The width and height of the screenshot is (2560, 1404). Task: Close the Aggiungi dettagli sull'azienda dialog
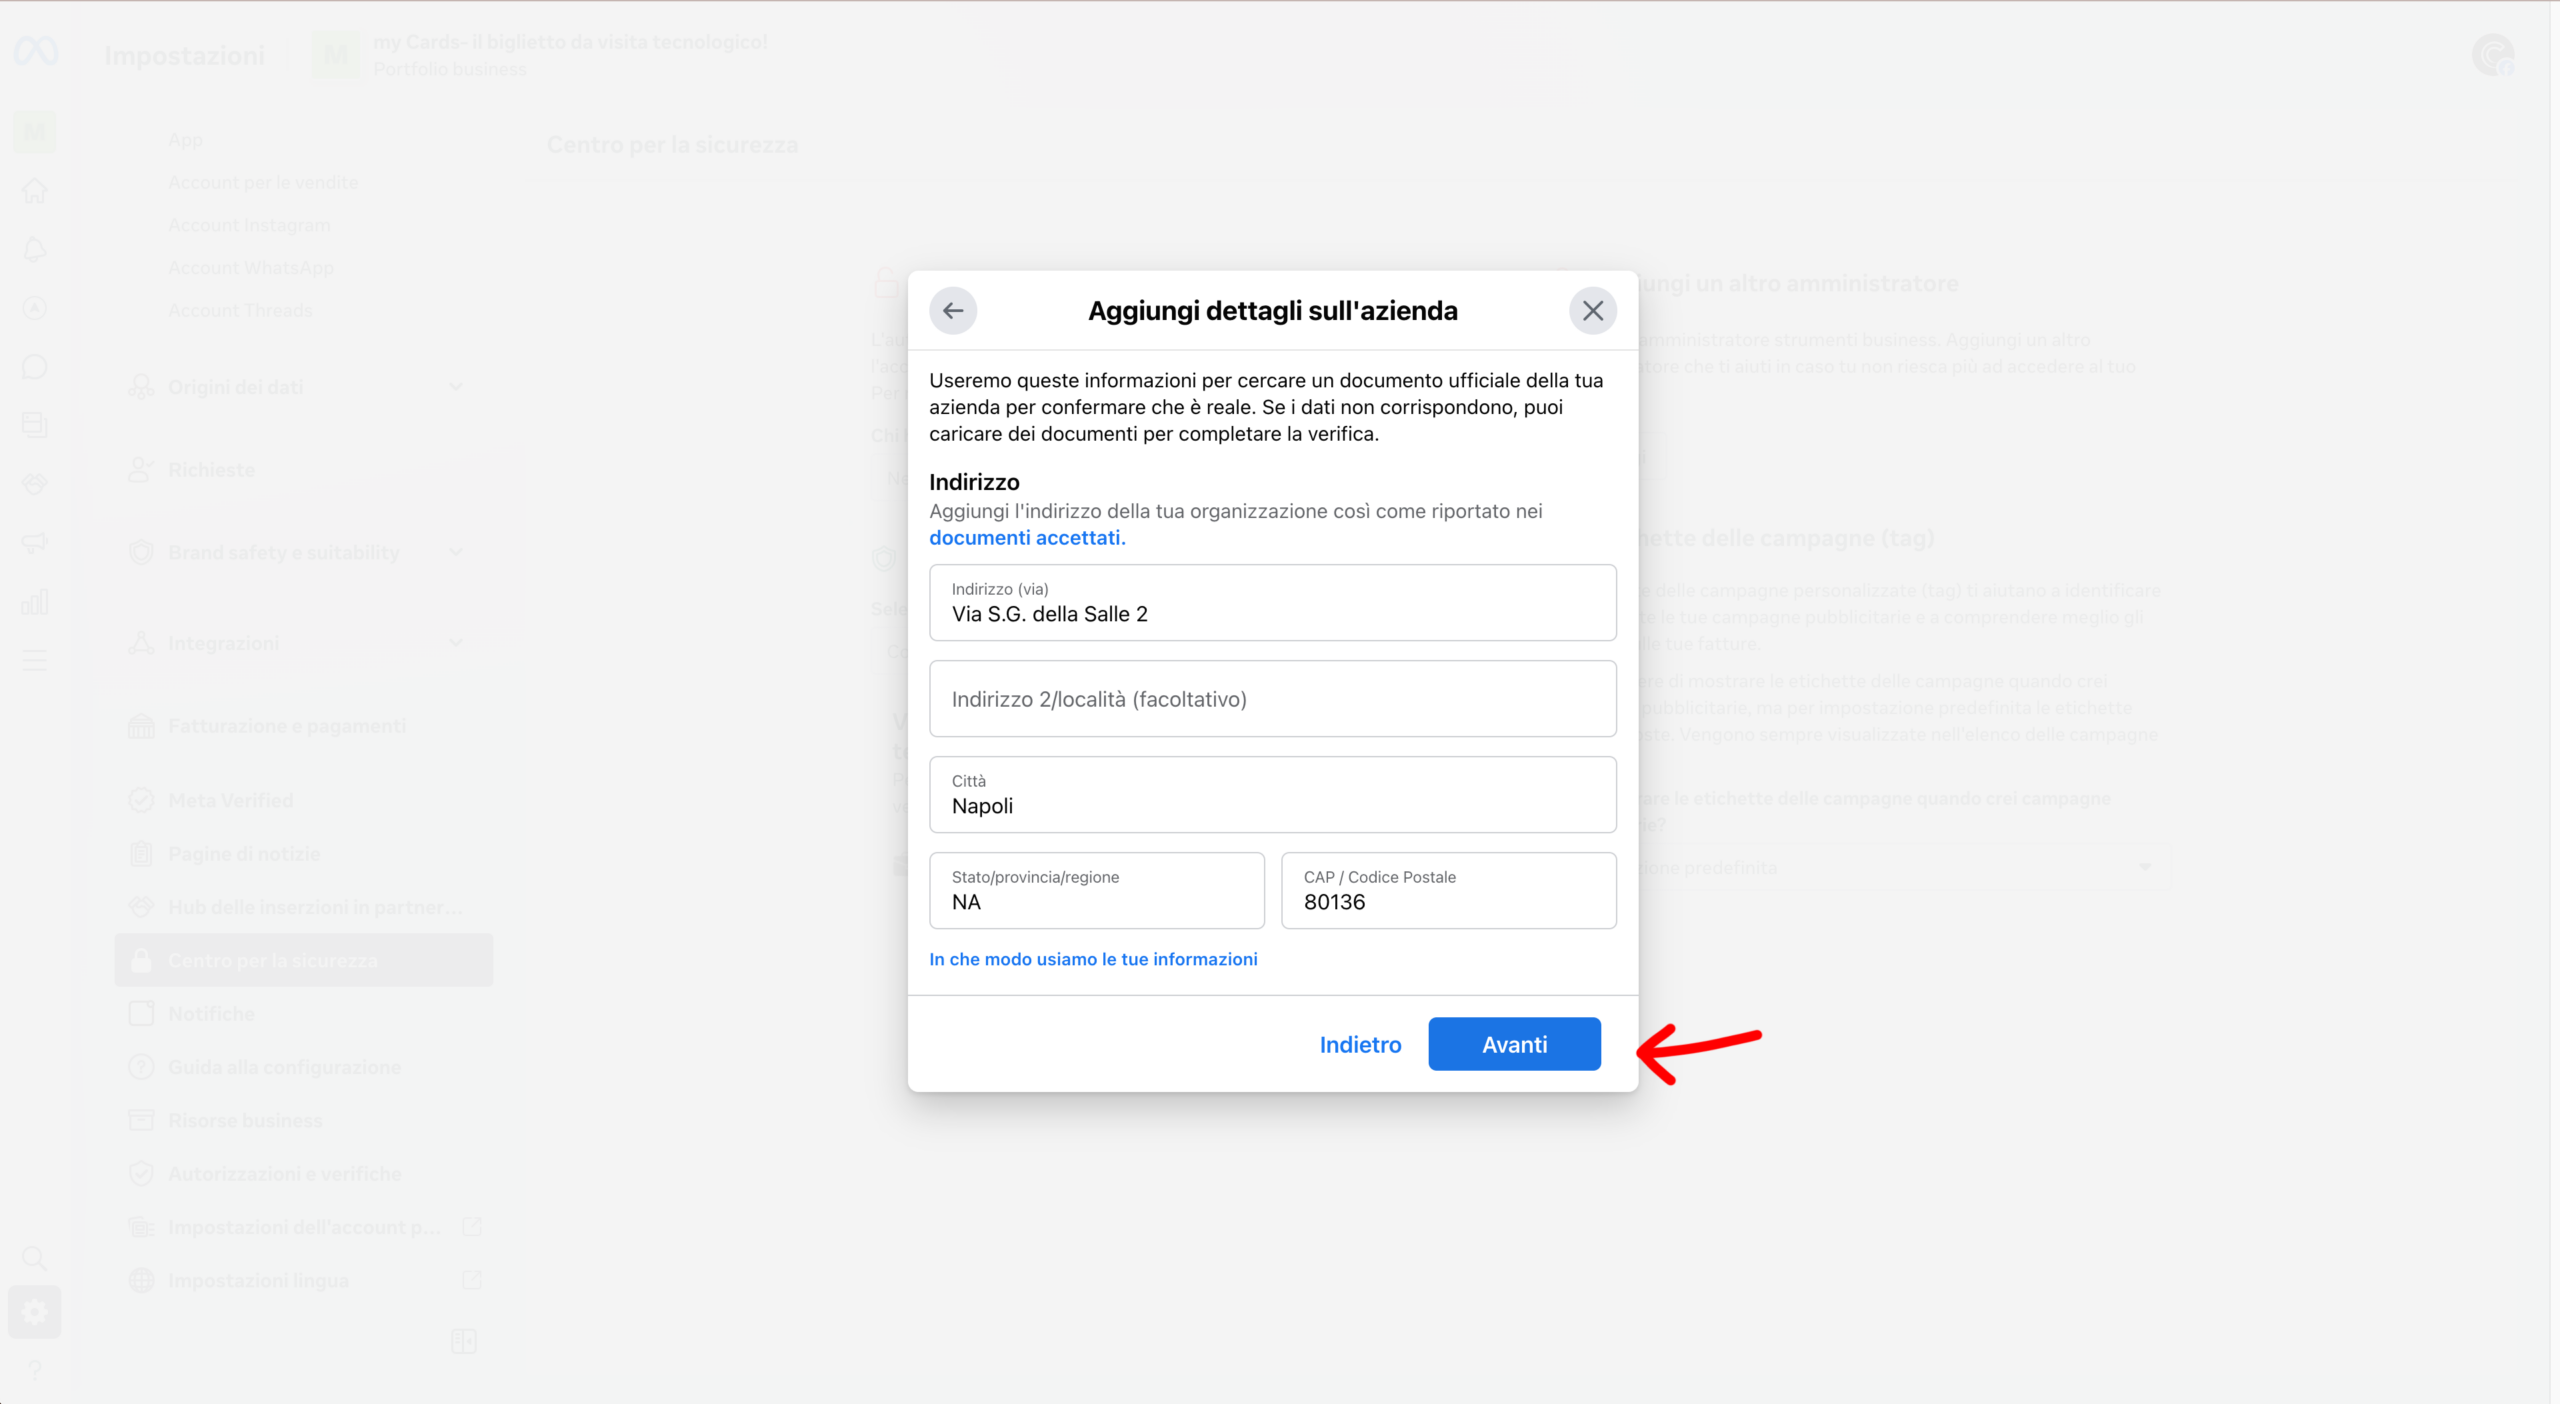click(x=1592, y=311)
